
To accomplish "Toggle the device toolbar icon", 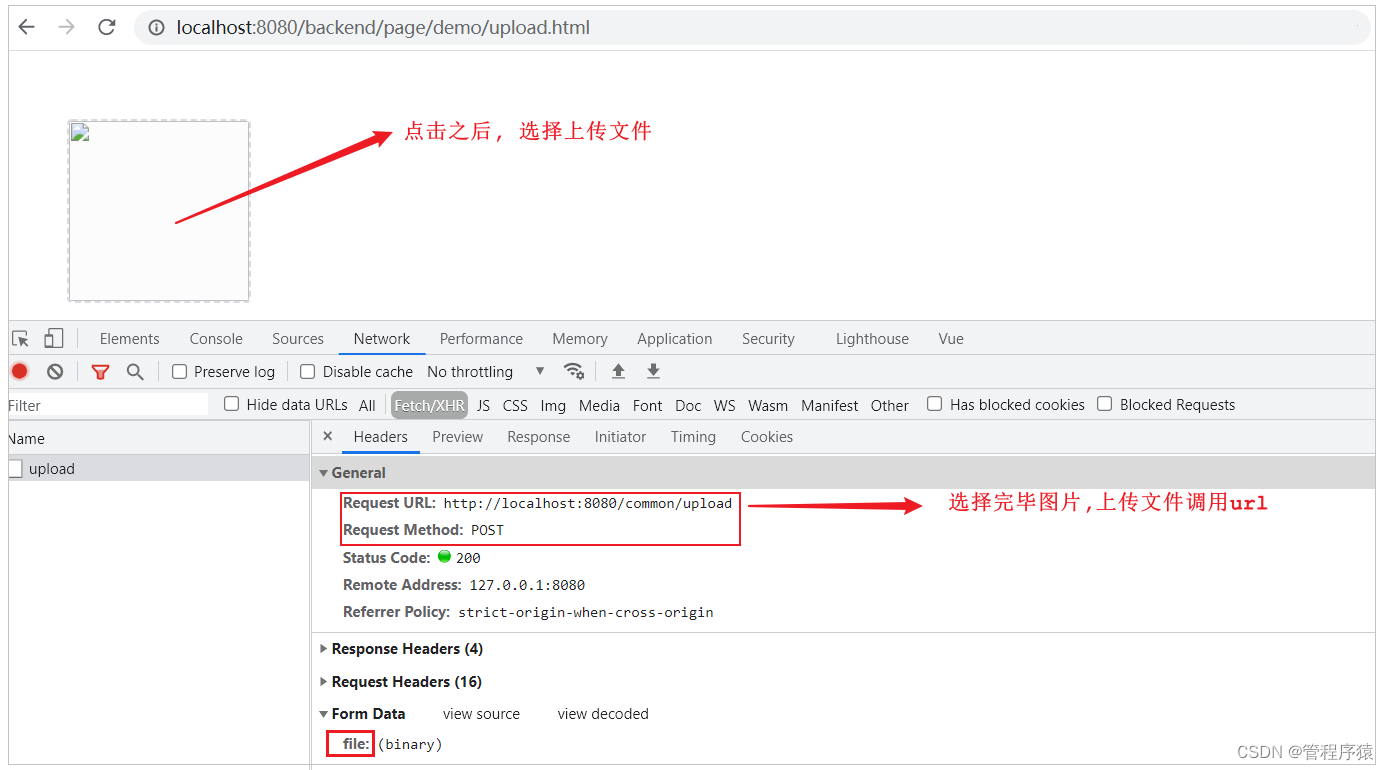I will [x=54, y=339].
